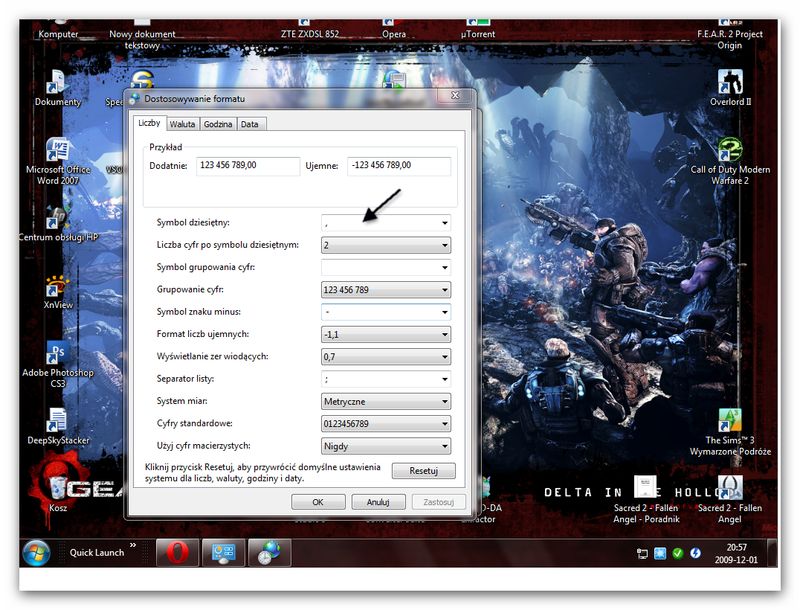
Task: Confirm with the OK button
Action: pos(318,502)
